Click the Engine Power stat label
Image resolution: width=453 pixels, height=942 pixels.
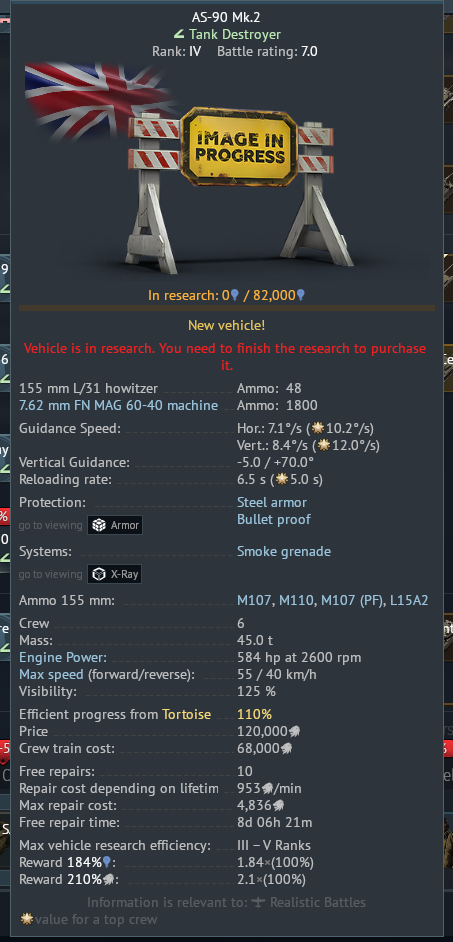63,657
